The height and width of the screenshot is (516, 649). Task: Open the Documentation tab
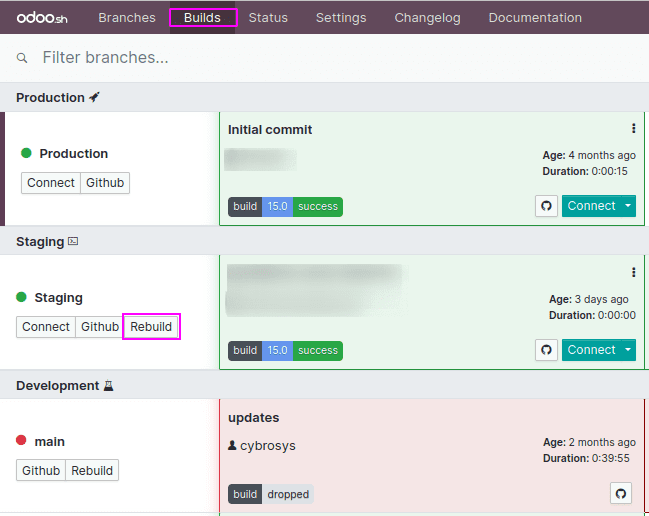pos(535,17)
